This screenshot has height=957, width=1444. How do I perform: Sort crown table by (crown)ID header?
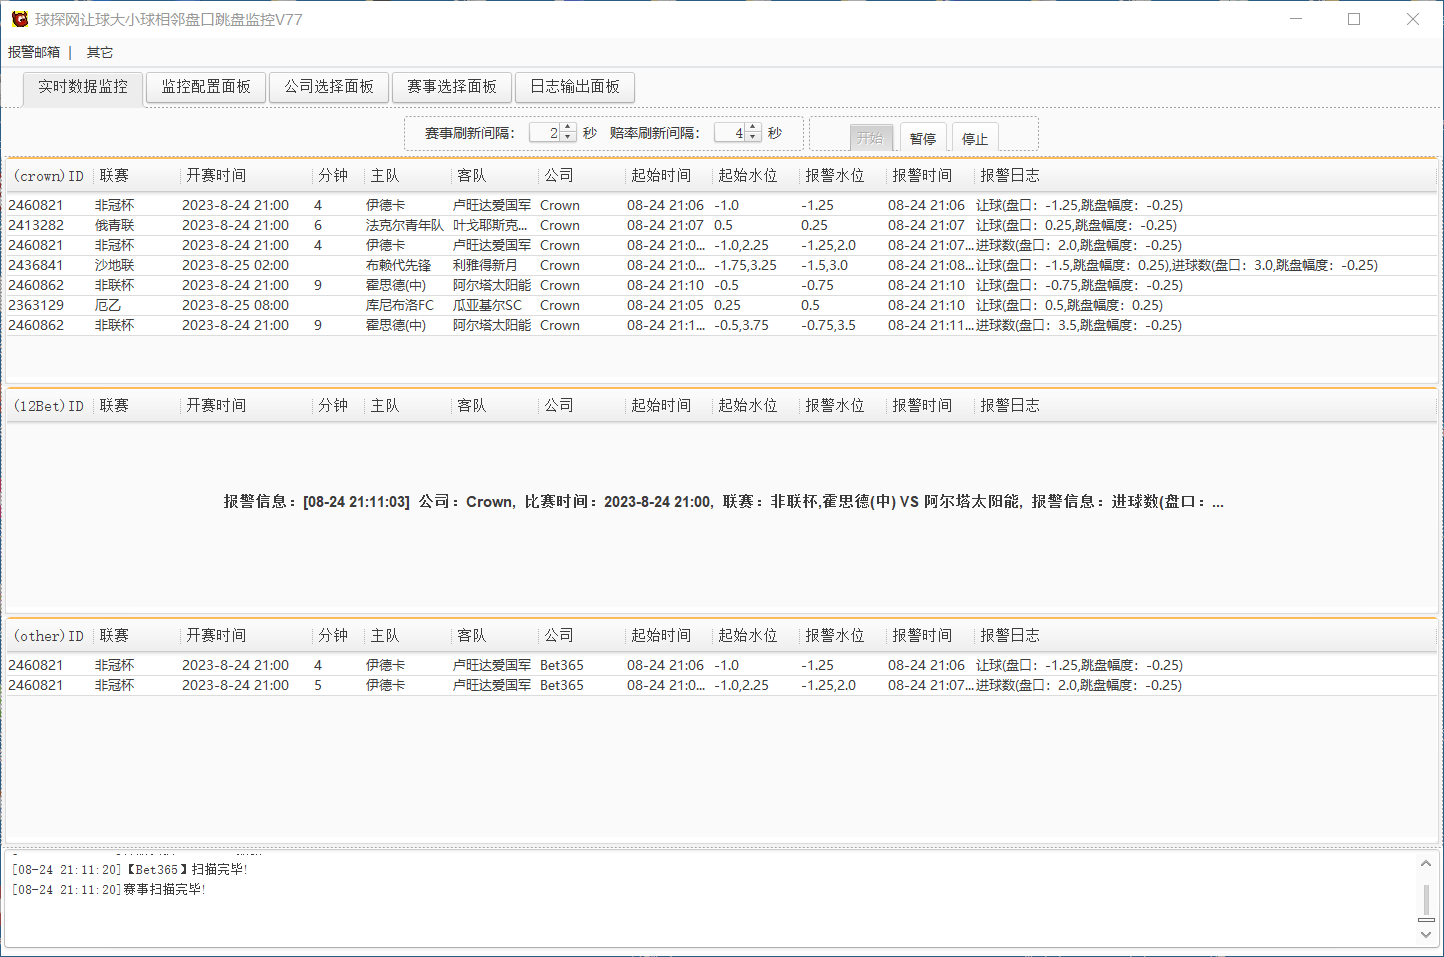49,176
